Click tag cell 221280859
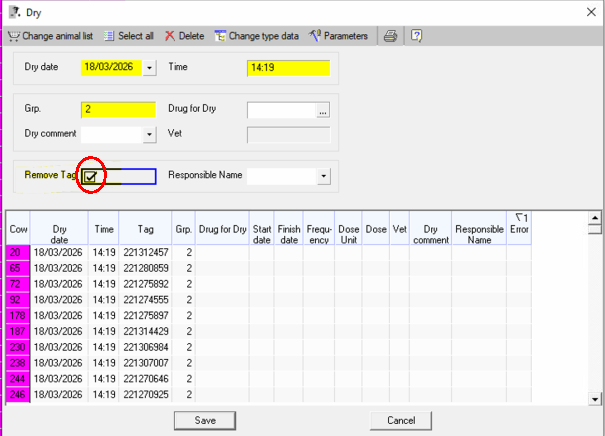The image size is (605, 436). tap(145, 268)
